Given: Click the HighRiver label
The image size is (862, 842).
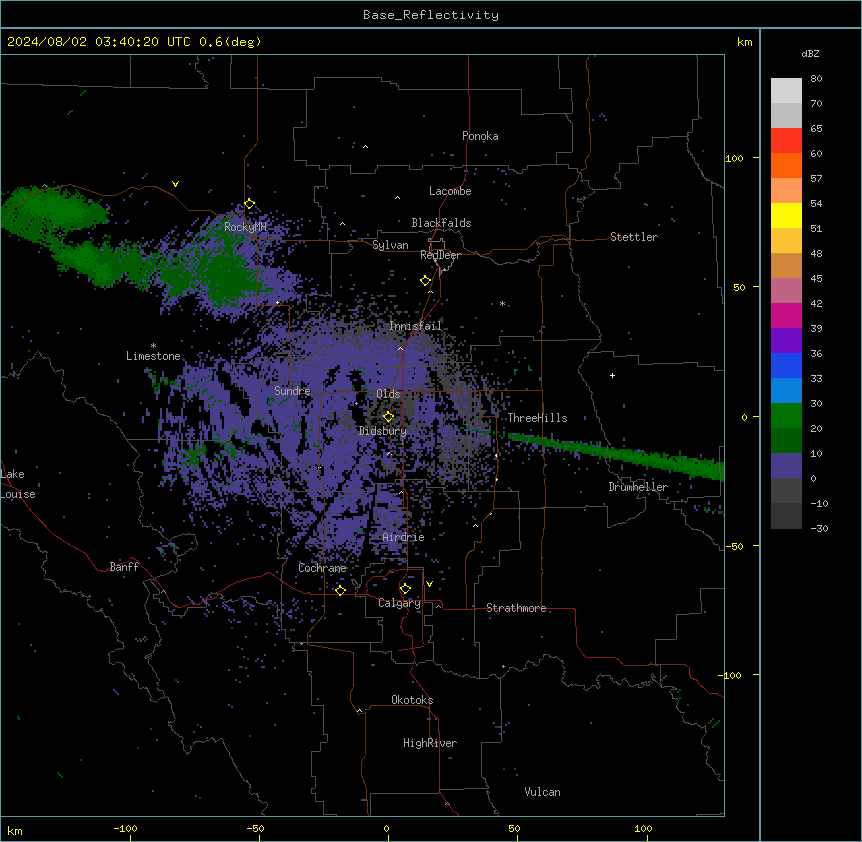Looking at the screenshot, I should pyautogui.click(x=430, y=743).
